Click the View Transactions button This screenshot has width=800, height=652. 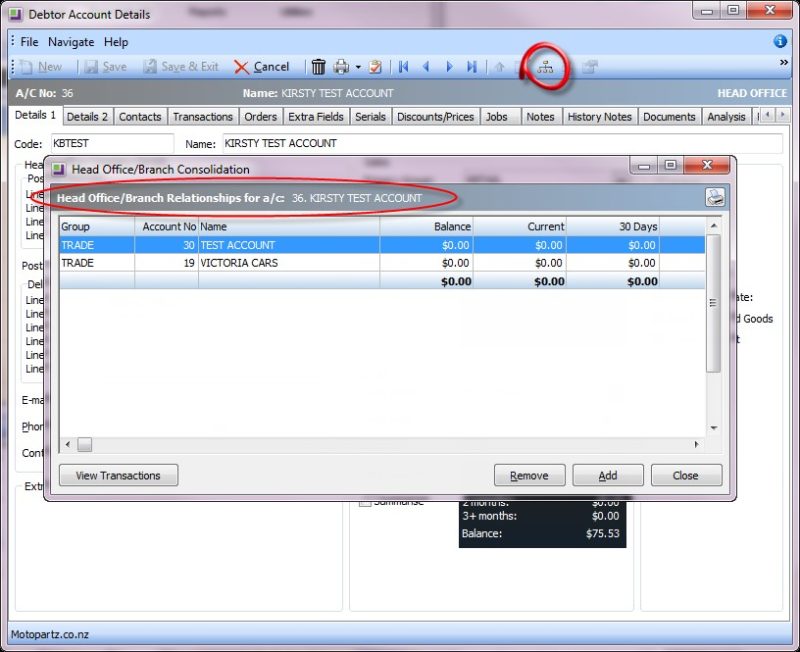pos(118,475)
